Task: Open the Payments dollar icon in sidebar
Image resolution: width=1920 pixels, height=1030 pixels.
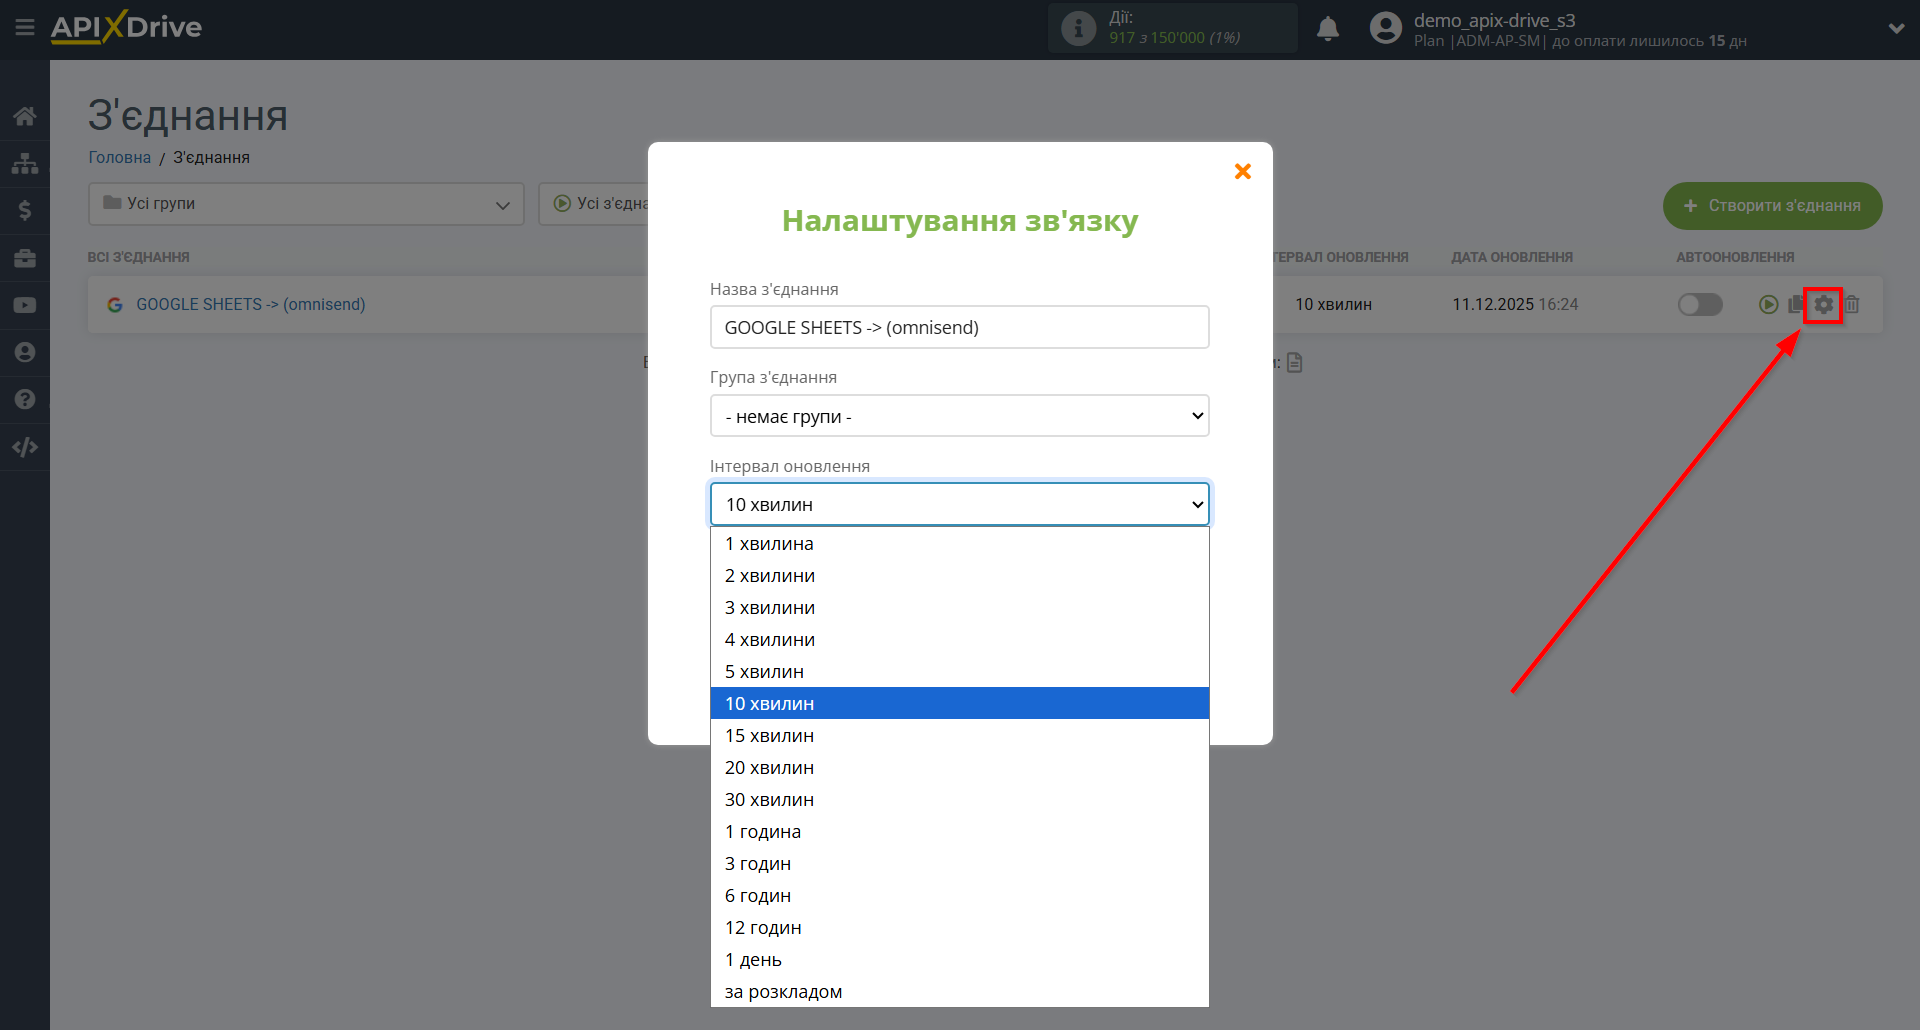Action: pos(24,210)
